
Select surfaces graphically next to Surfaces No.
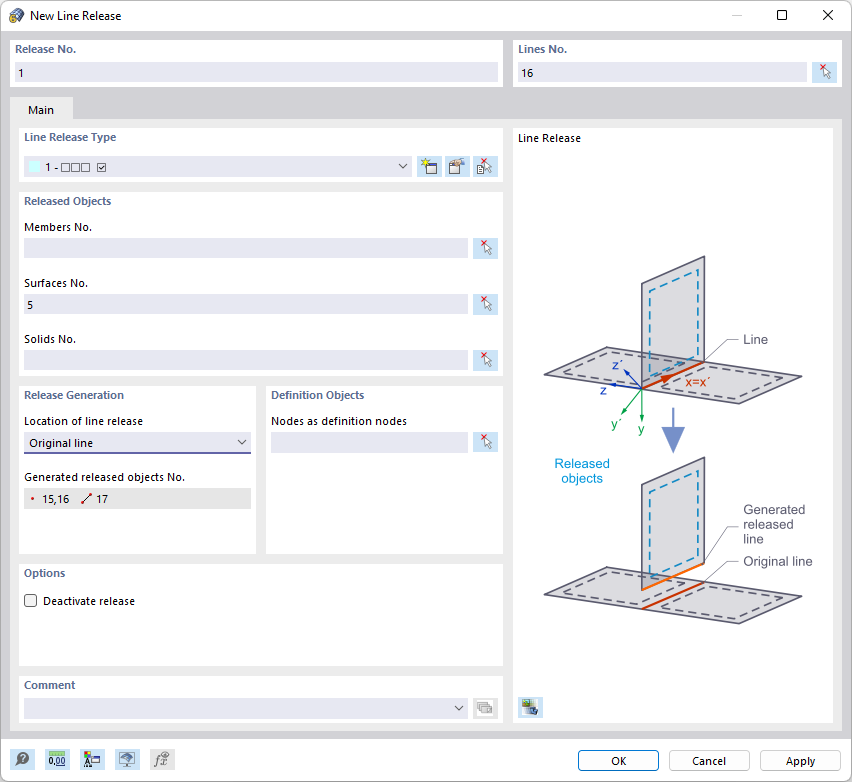click(x=485, y=303)
